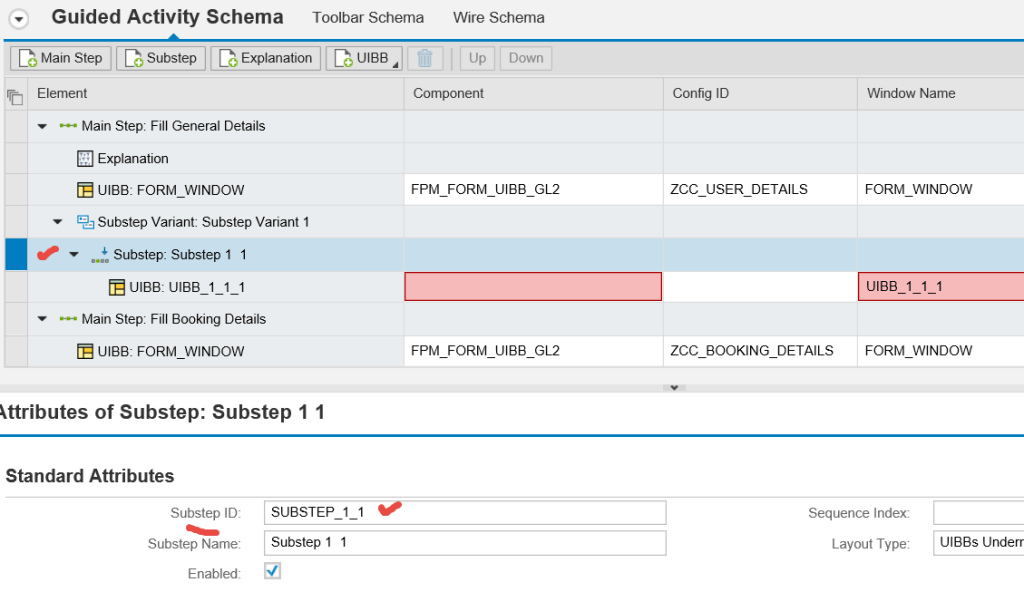Viewport: 1024px width, 592px height.
Task: Click the Down button
Action: (525, 58)
